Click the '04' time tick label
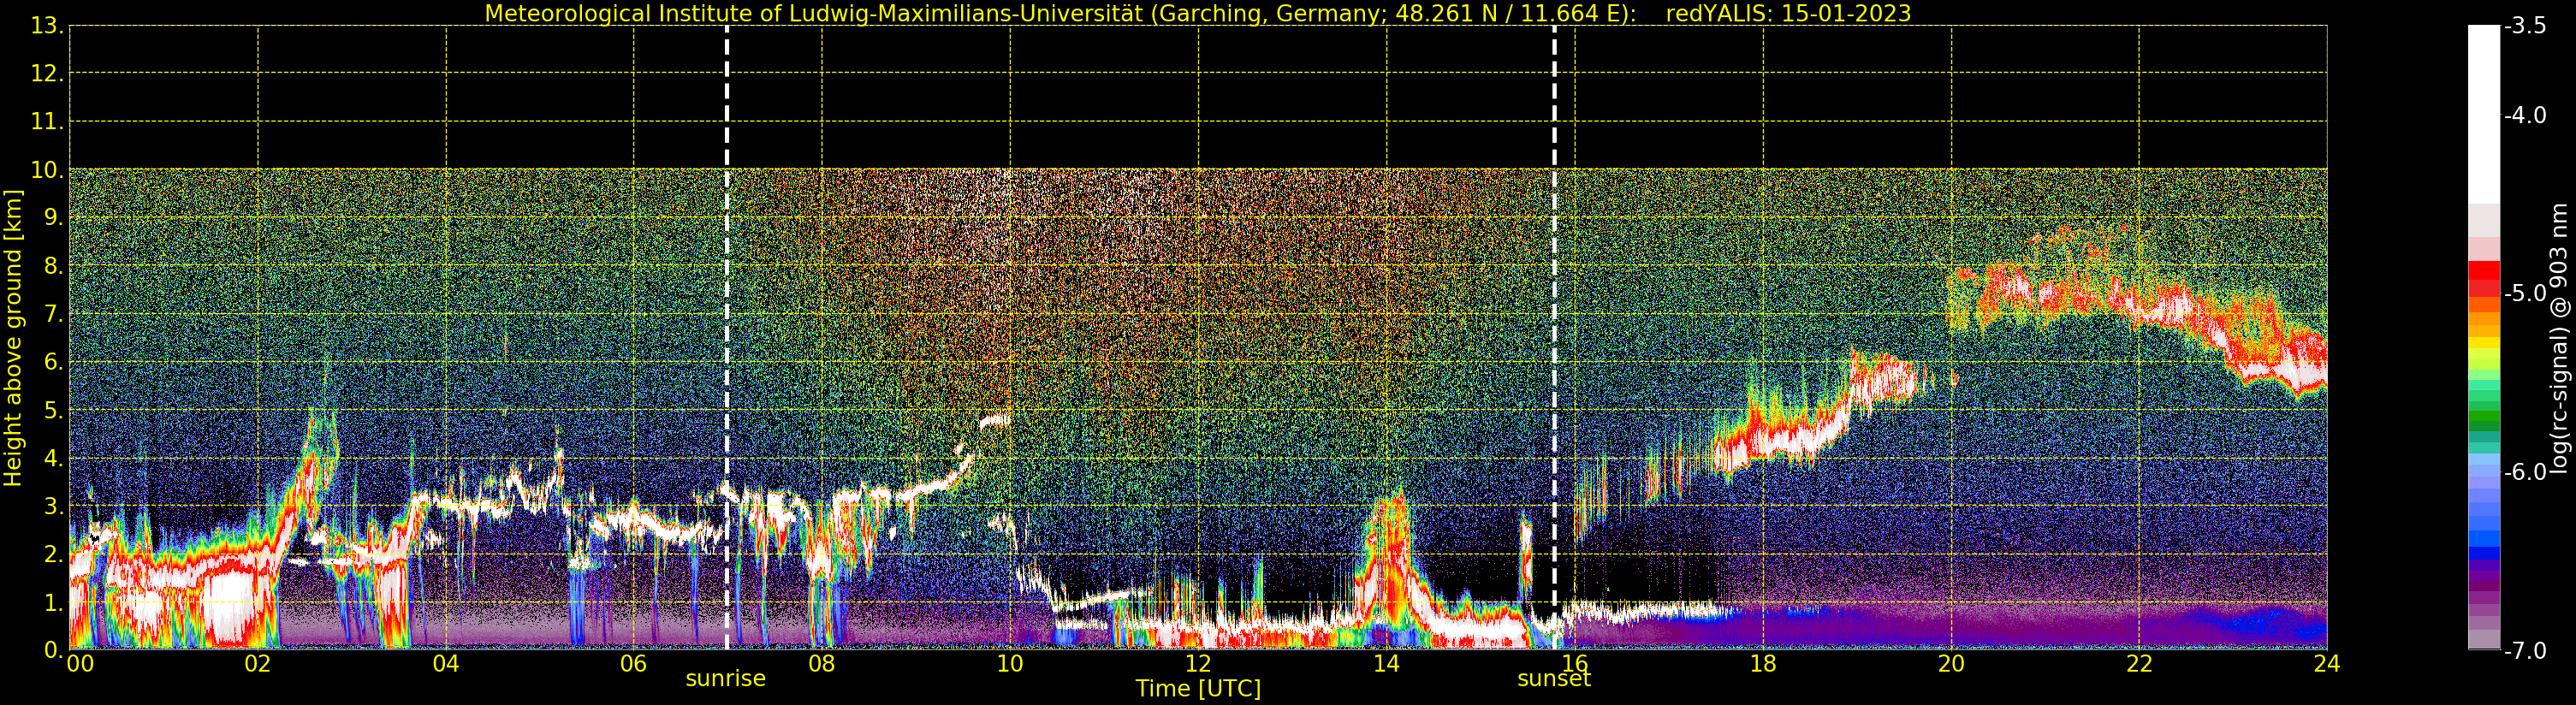 click(x=446, y=663)
